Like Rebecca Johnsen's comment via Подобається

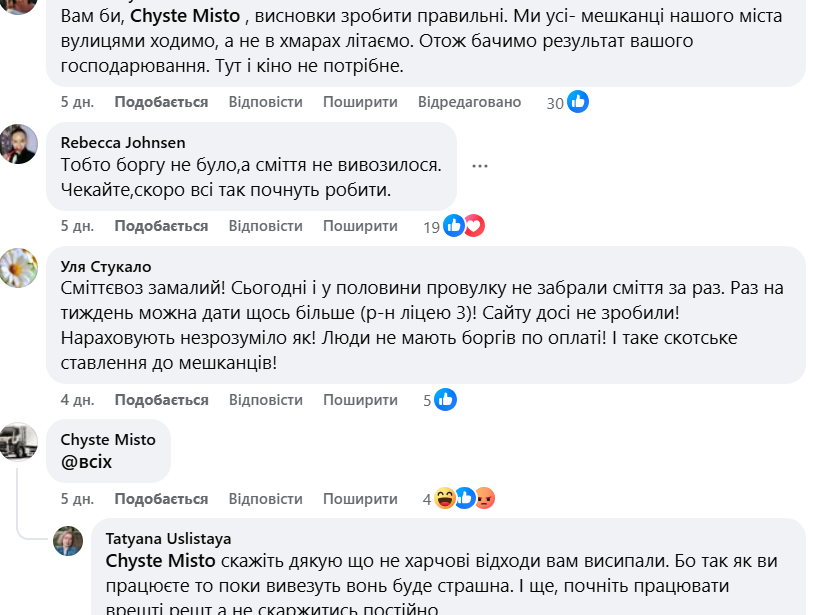point(161,226)
